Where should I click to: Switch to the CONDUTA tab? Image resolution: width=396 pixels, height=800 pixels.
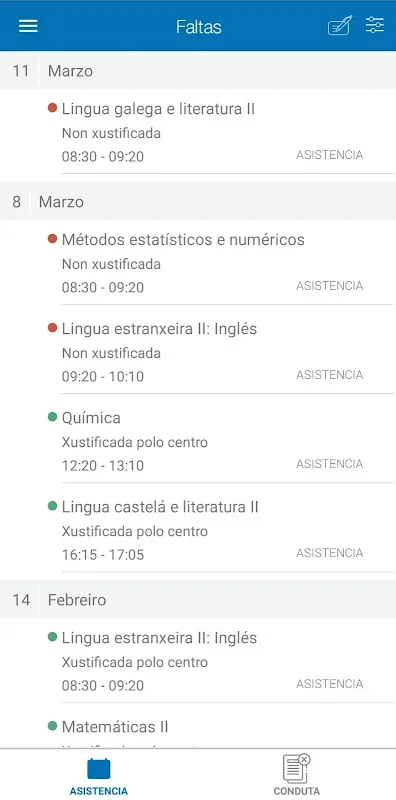pos(296,774)
